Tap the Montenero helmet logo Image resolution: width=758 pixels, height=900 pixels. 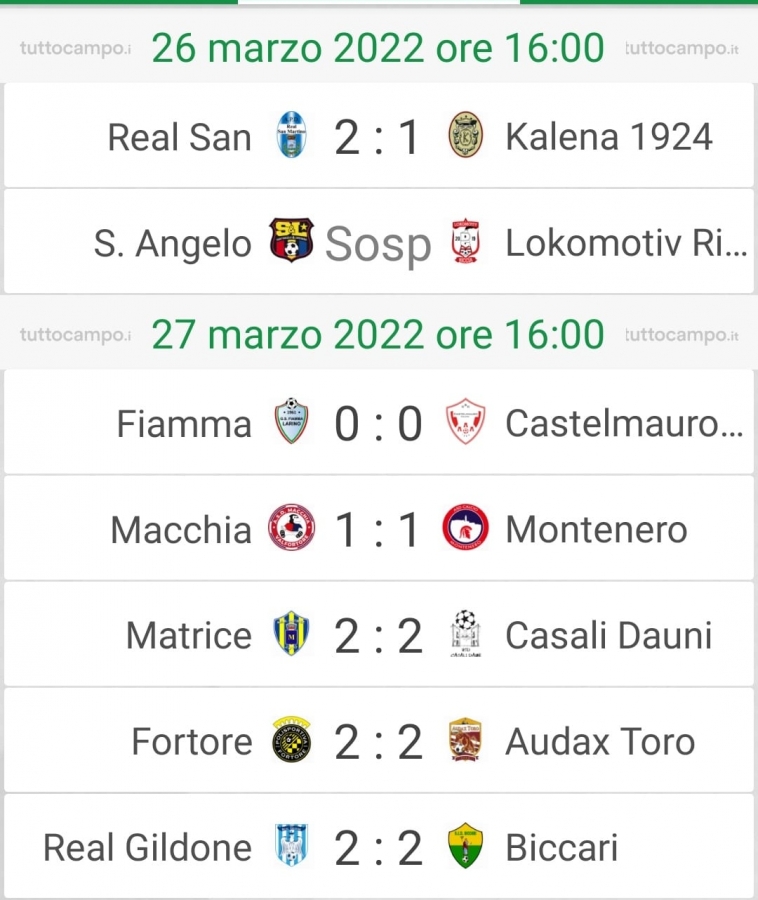[465, 527]
